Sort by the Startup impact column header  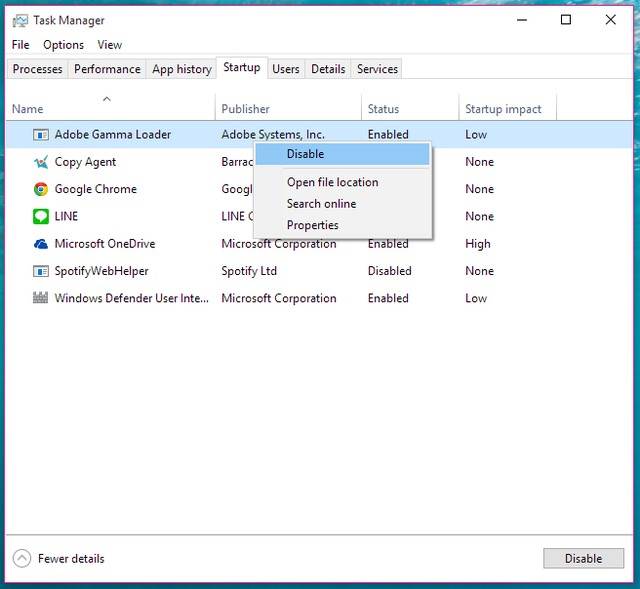[507, 109]
